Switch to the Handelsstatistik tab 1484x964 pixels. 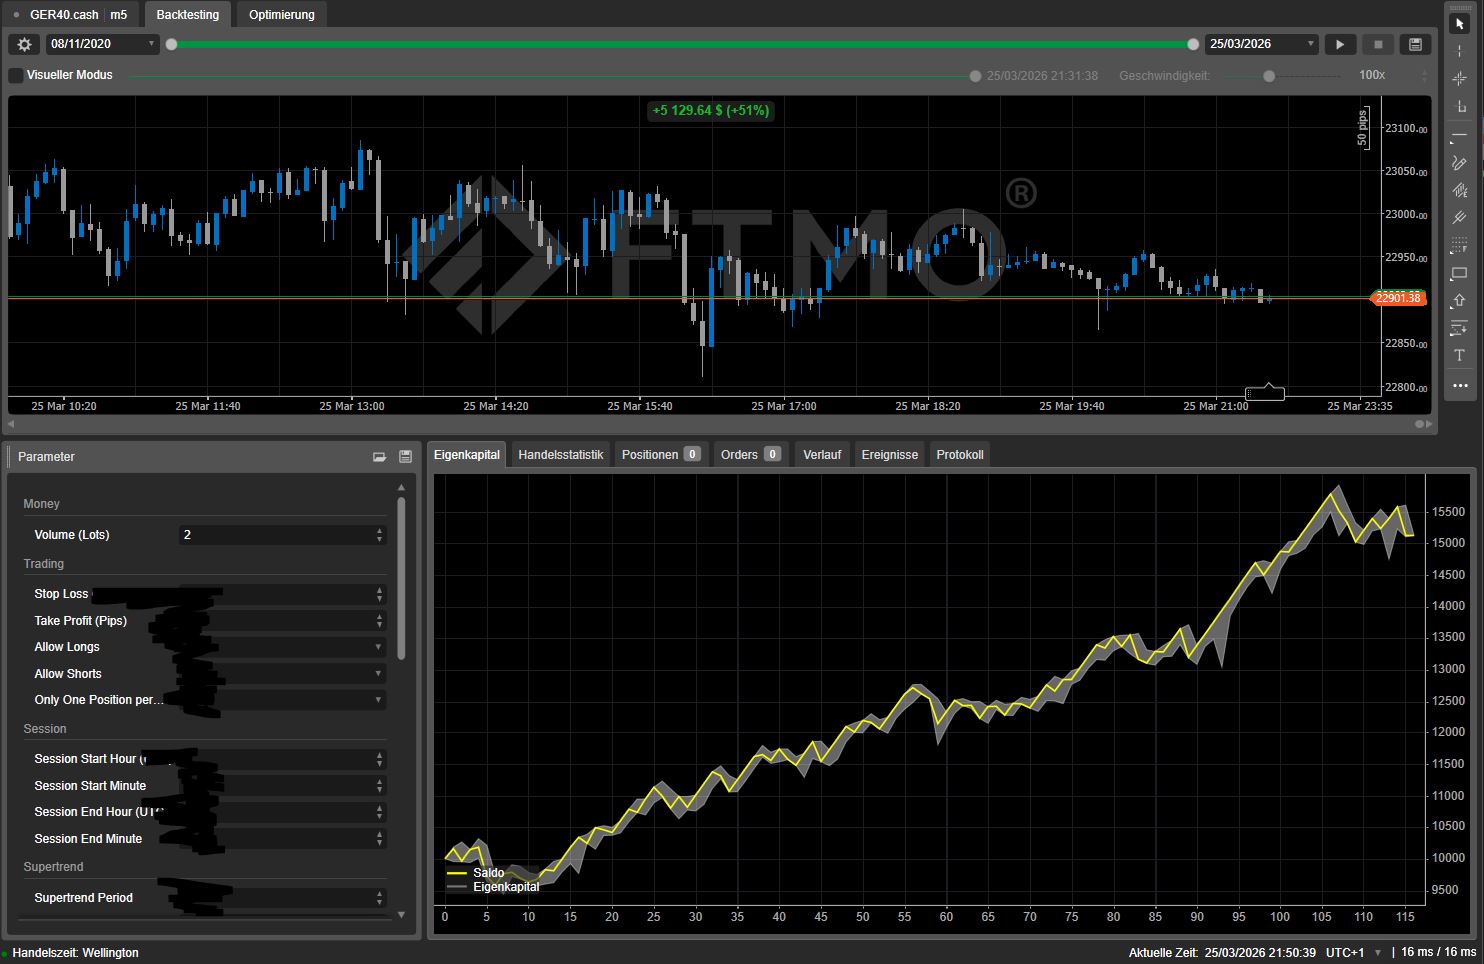click(560, 454)
